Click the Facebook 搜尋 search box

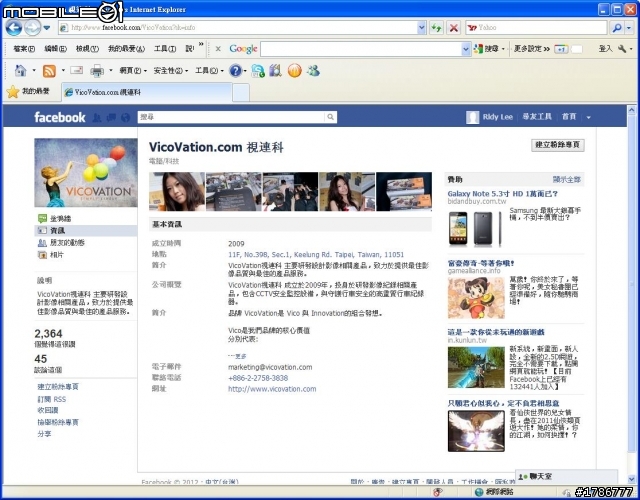tap(231, 117)
